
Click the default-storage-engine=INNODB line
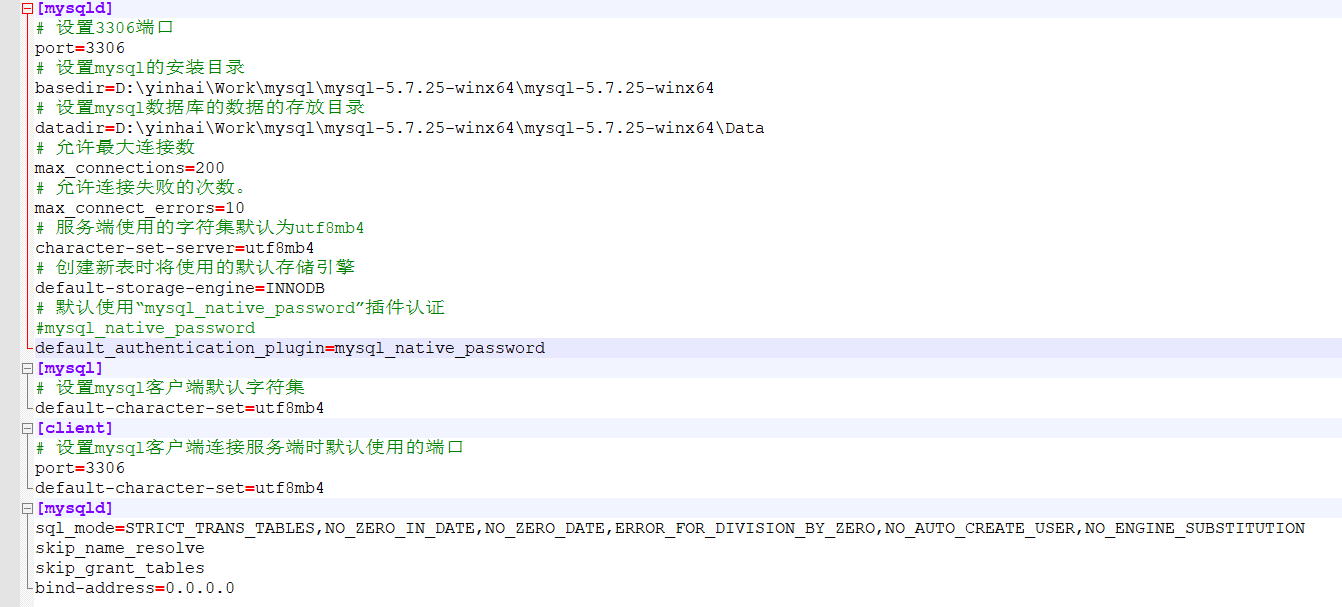pos(180,288)
